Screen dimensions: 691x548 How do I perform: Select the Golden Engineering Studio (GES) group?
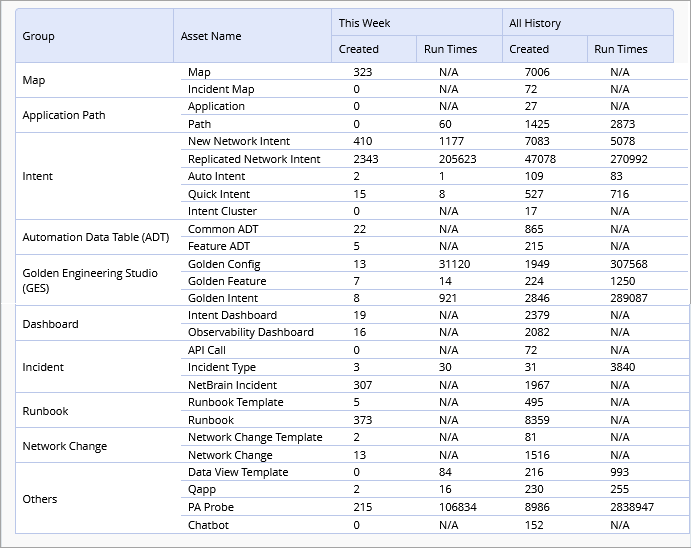[x=90, y=280]
